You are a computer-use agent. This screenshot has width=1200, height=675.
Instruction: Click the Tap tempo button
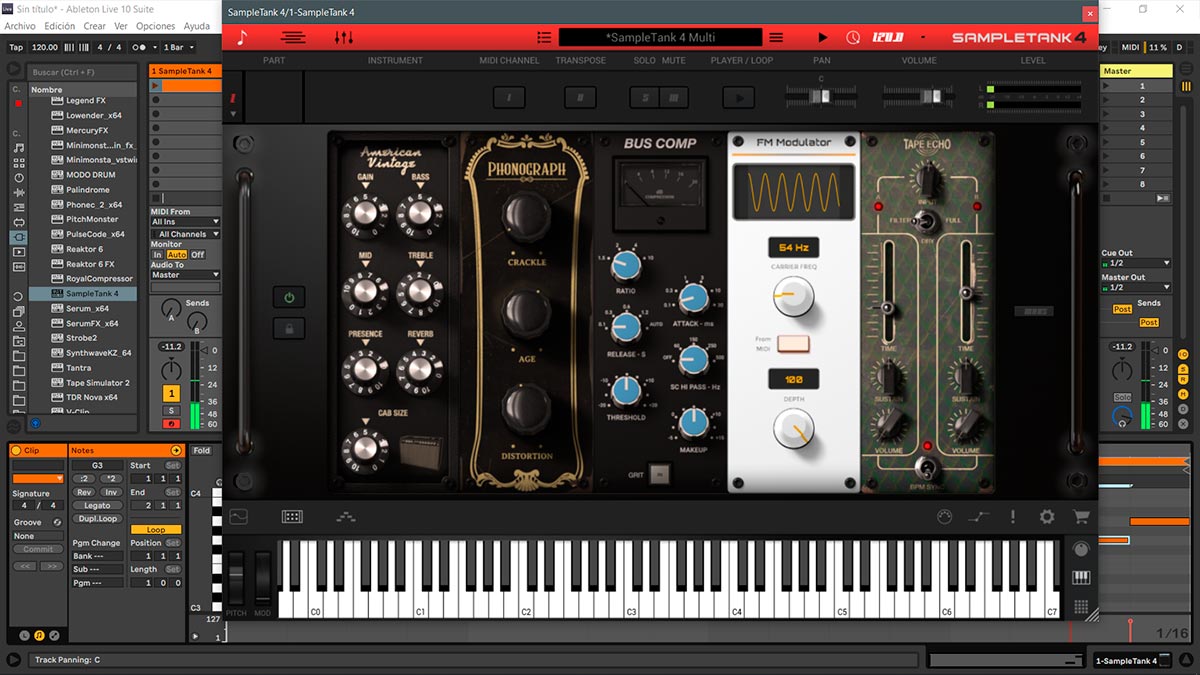16,47
